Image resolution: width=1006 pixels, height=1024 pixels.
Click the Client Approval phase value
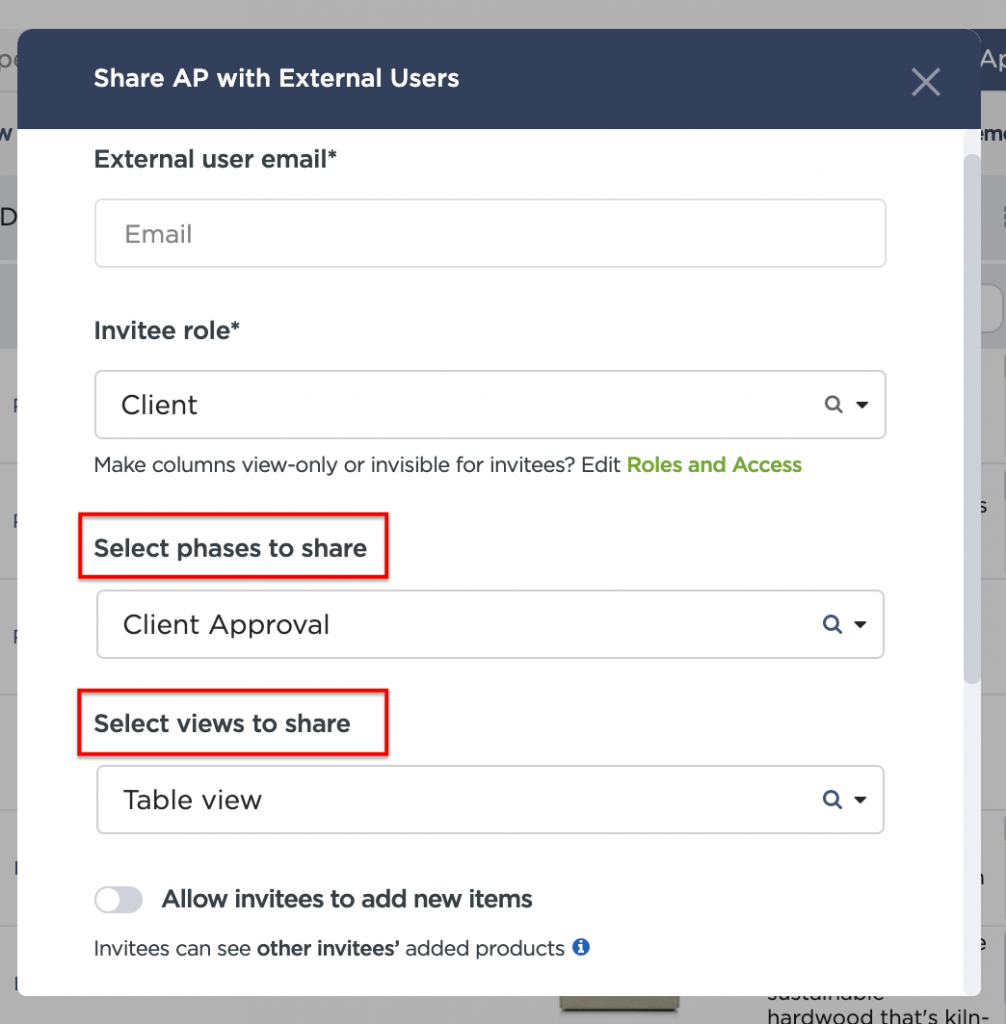coord(226,624)
